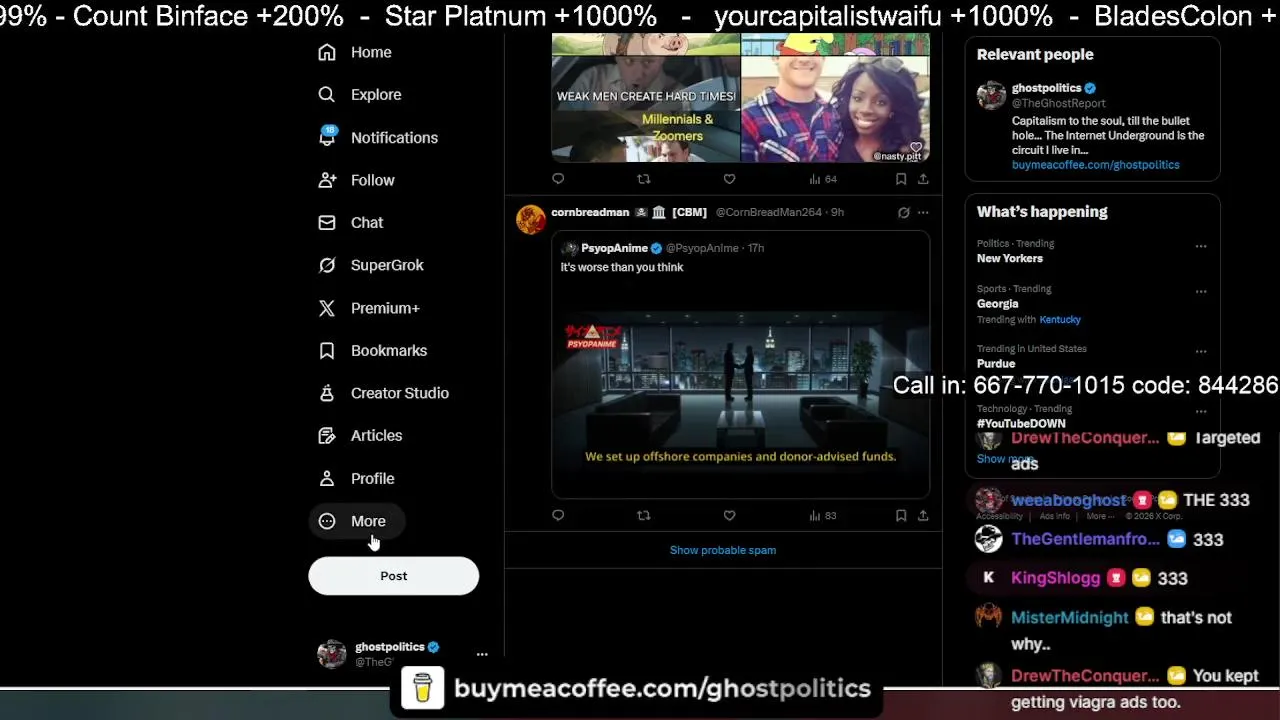Click the Notifications bell icon
Image resolution: width=1280 pixels, height=720 pixels.
(327, 138)
